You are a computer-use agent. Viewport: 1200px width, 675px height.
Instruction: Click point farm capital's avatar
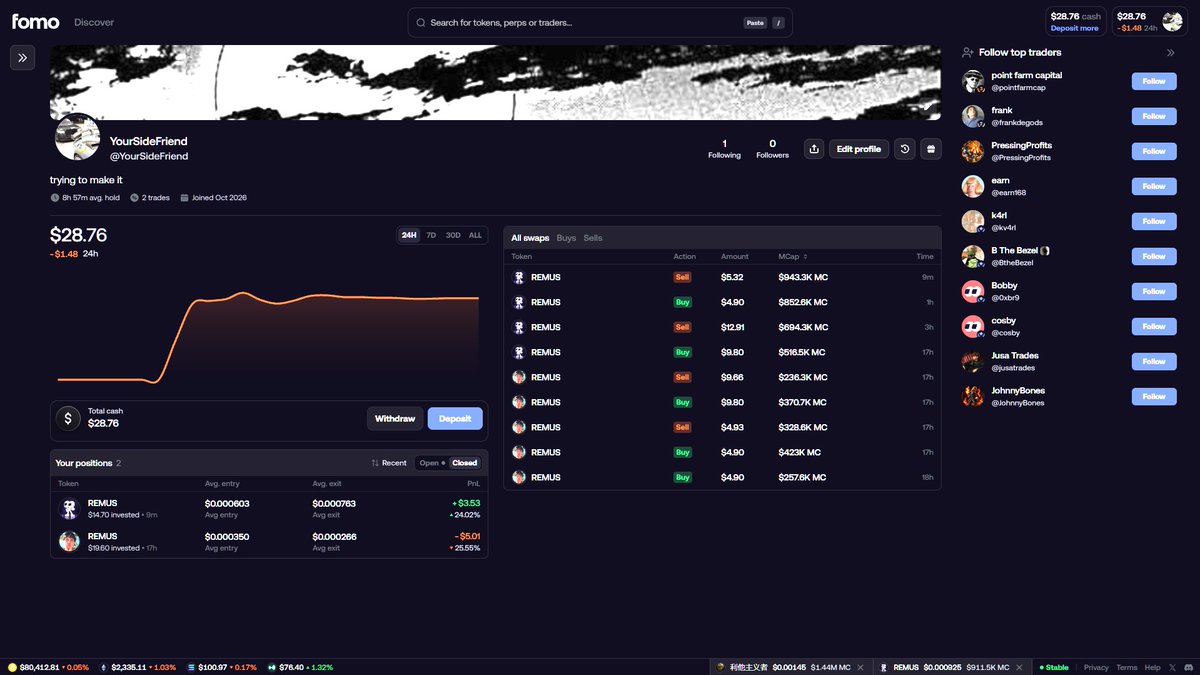coord(973,81)
